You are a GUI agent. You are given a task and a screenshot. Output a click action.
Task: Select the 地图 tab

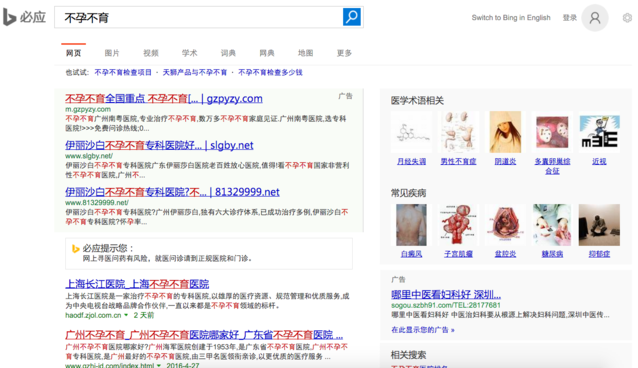point(305,53)
